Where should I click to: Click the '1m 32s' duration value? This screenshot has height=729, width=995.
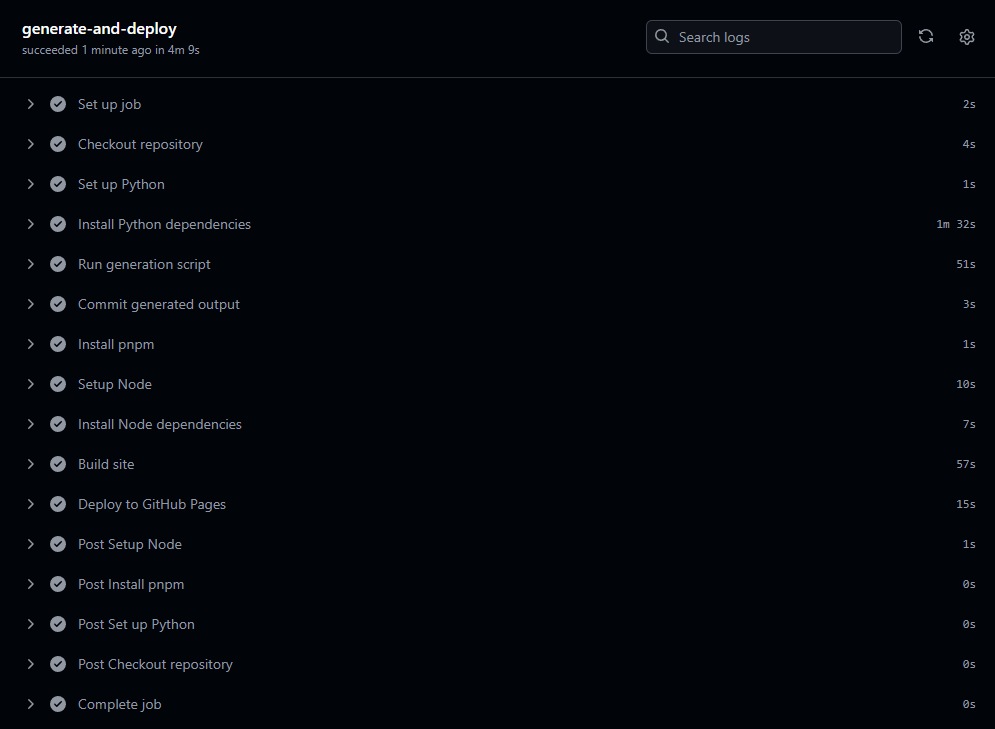956,224
